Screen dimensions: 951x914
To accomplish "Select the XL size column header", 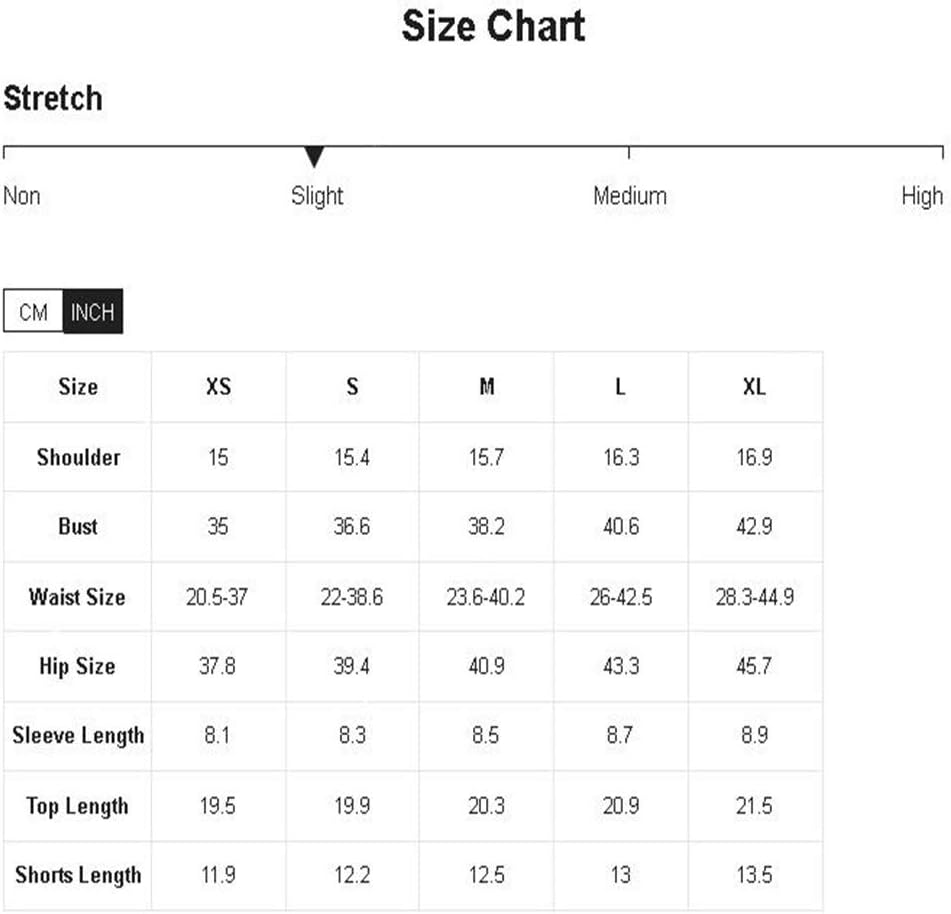I will coord(754,387).
